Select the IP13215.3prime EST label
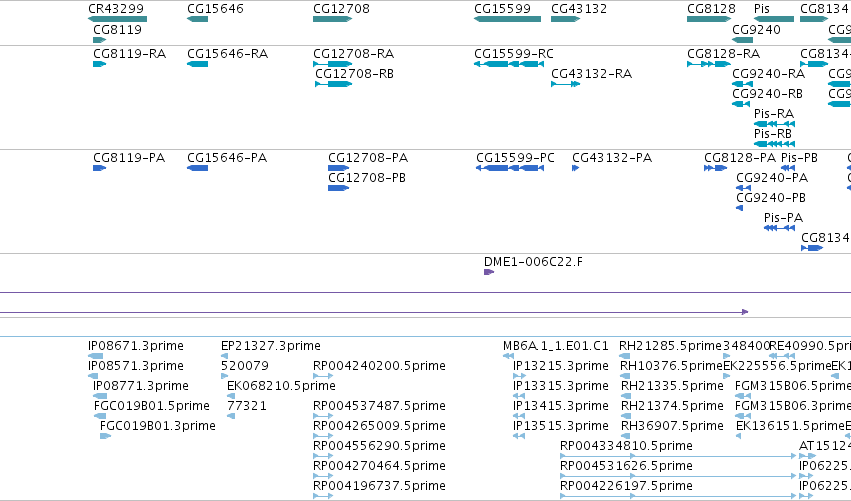The height and width of the screenshot is (501, 851). (561, 365)
